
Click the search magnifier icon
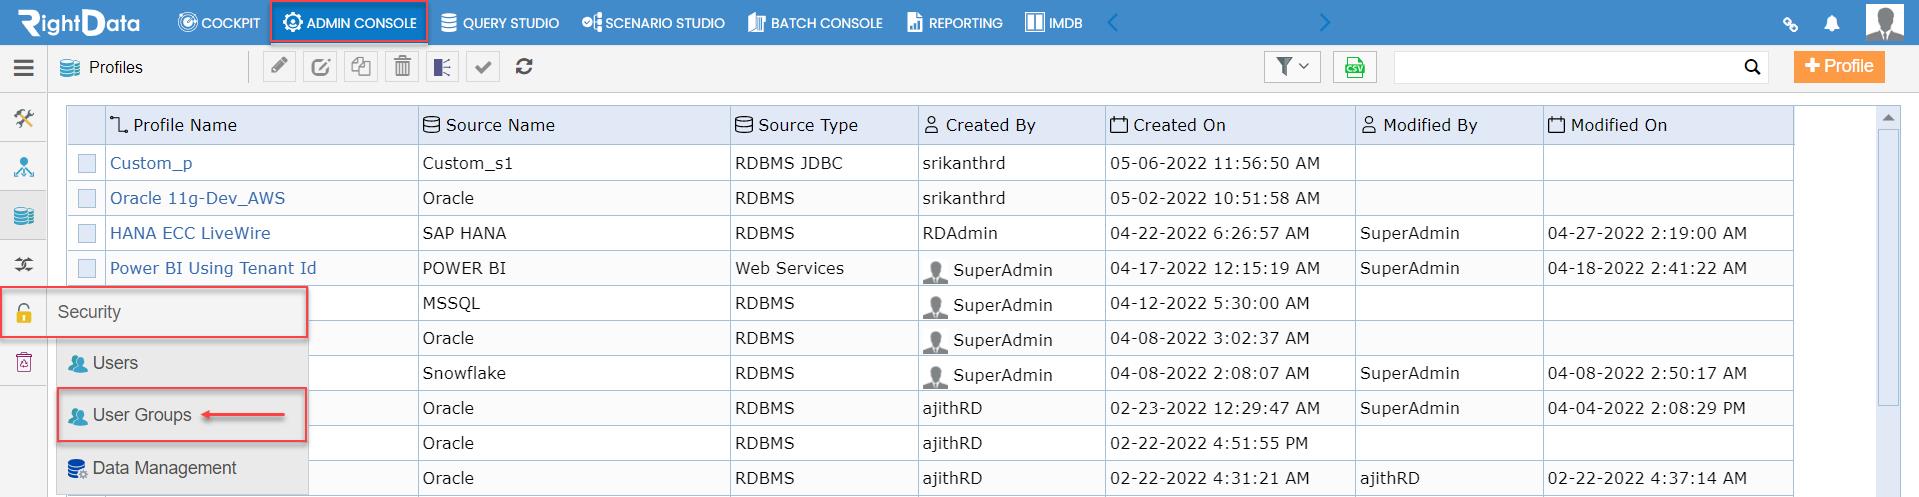1752,67
